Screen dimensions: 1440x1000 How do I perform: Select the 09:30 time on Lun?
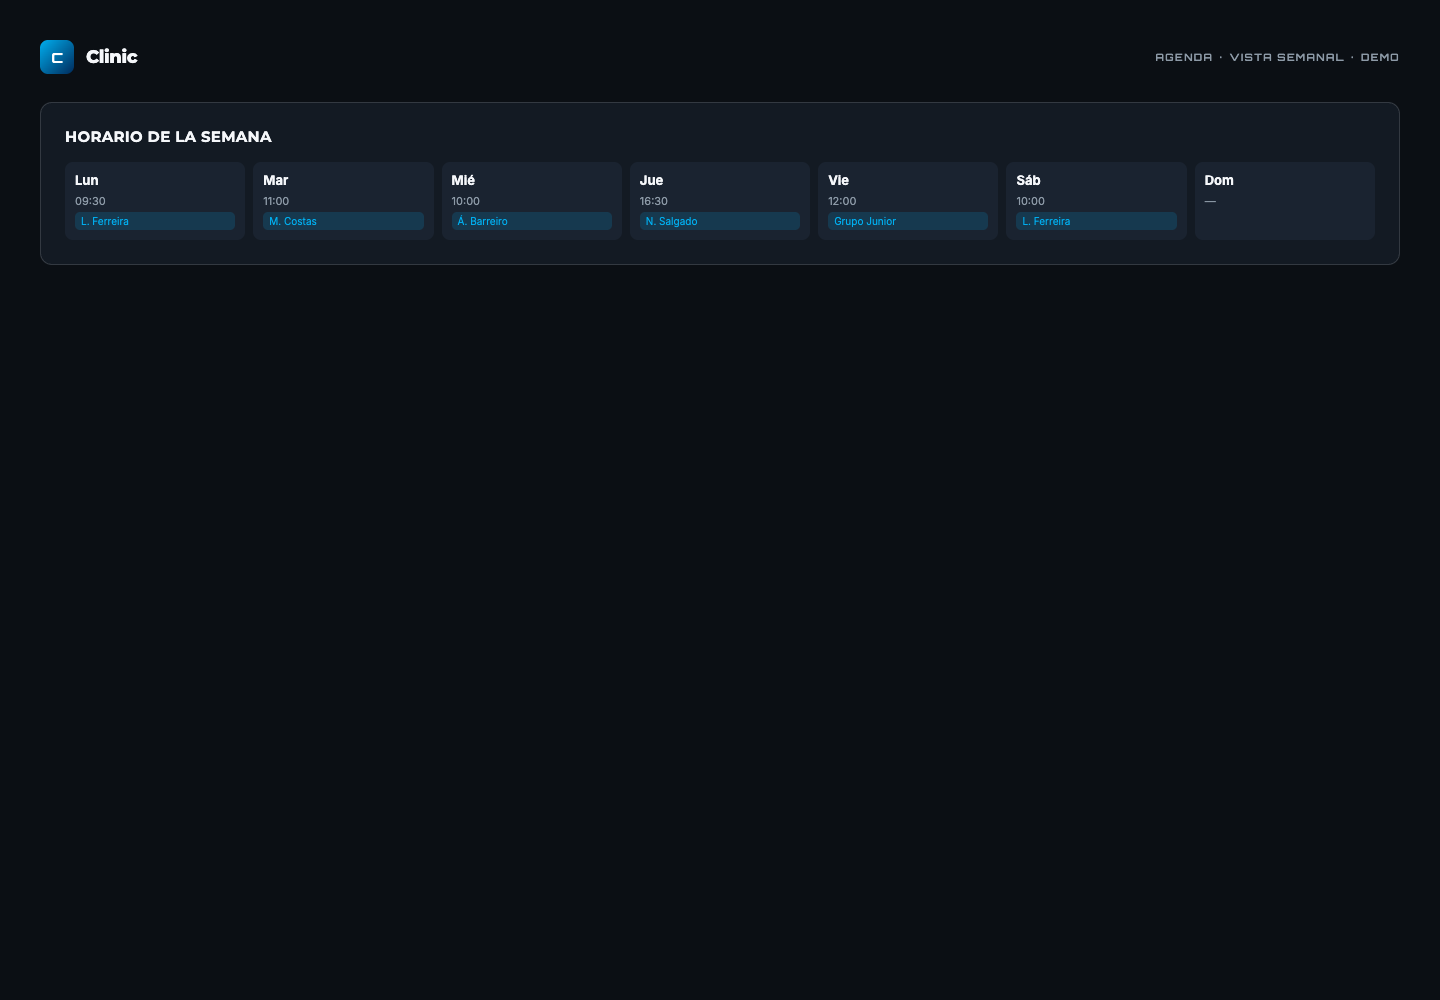click(x=90, y=201)
